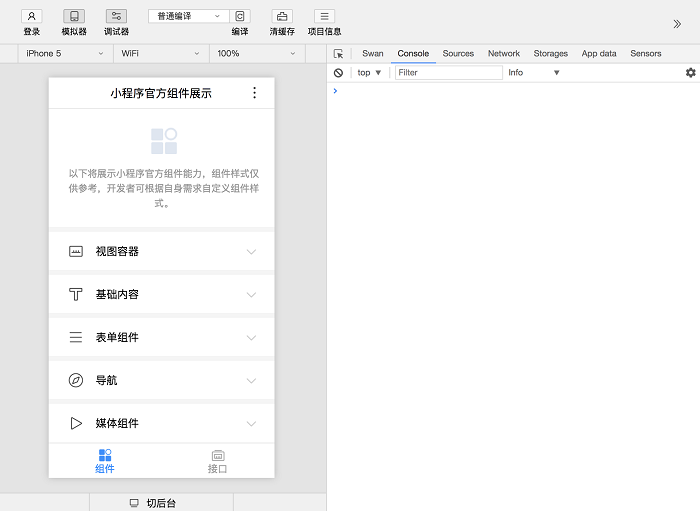Switch to the Sources tab
The height and width of the screenshot is (511, 700).
458,54
